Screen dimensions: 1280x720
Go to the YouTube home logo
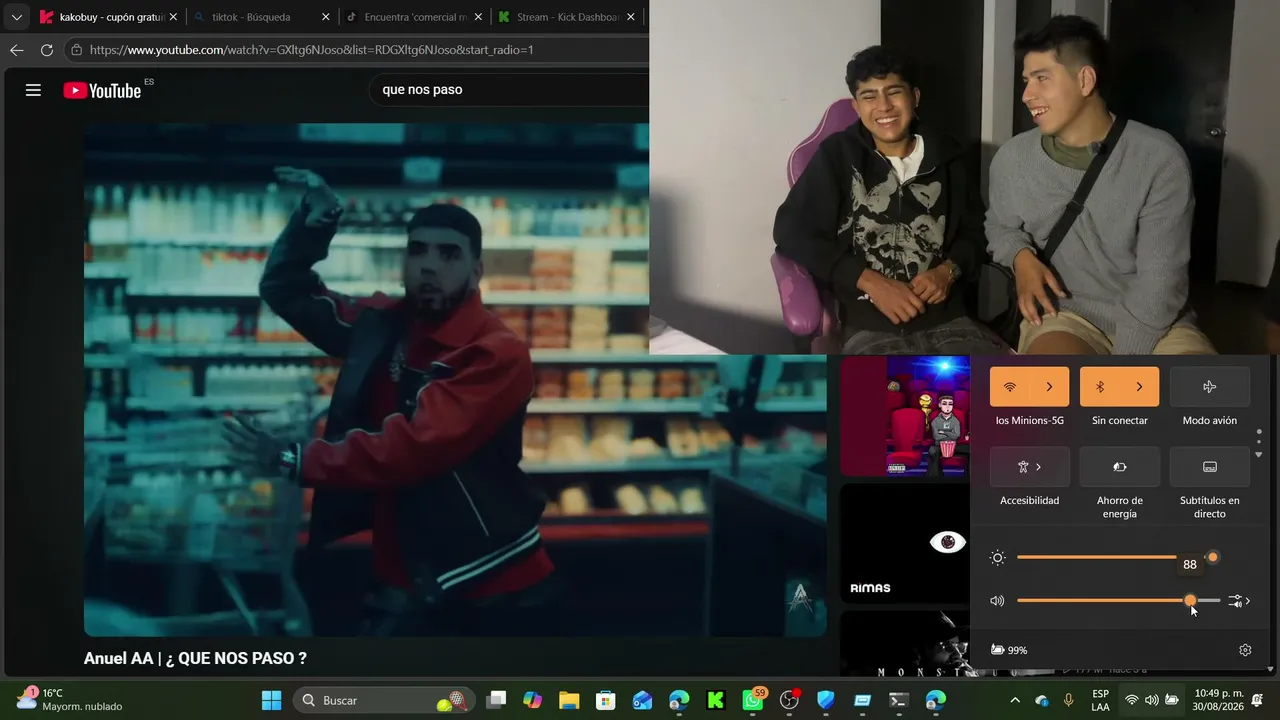[102, 90]
